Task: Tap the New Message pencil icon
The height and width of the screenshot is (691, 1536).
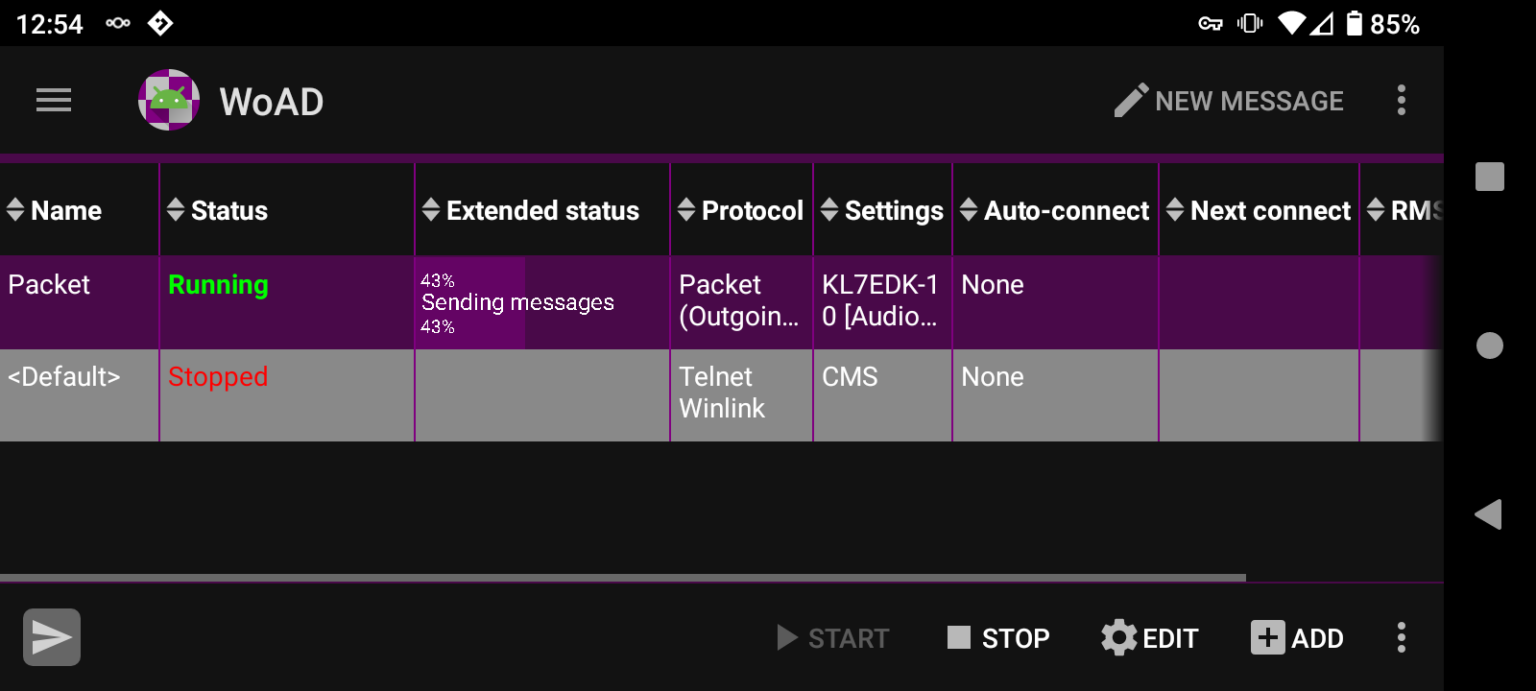Action: [1131, 100]
